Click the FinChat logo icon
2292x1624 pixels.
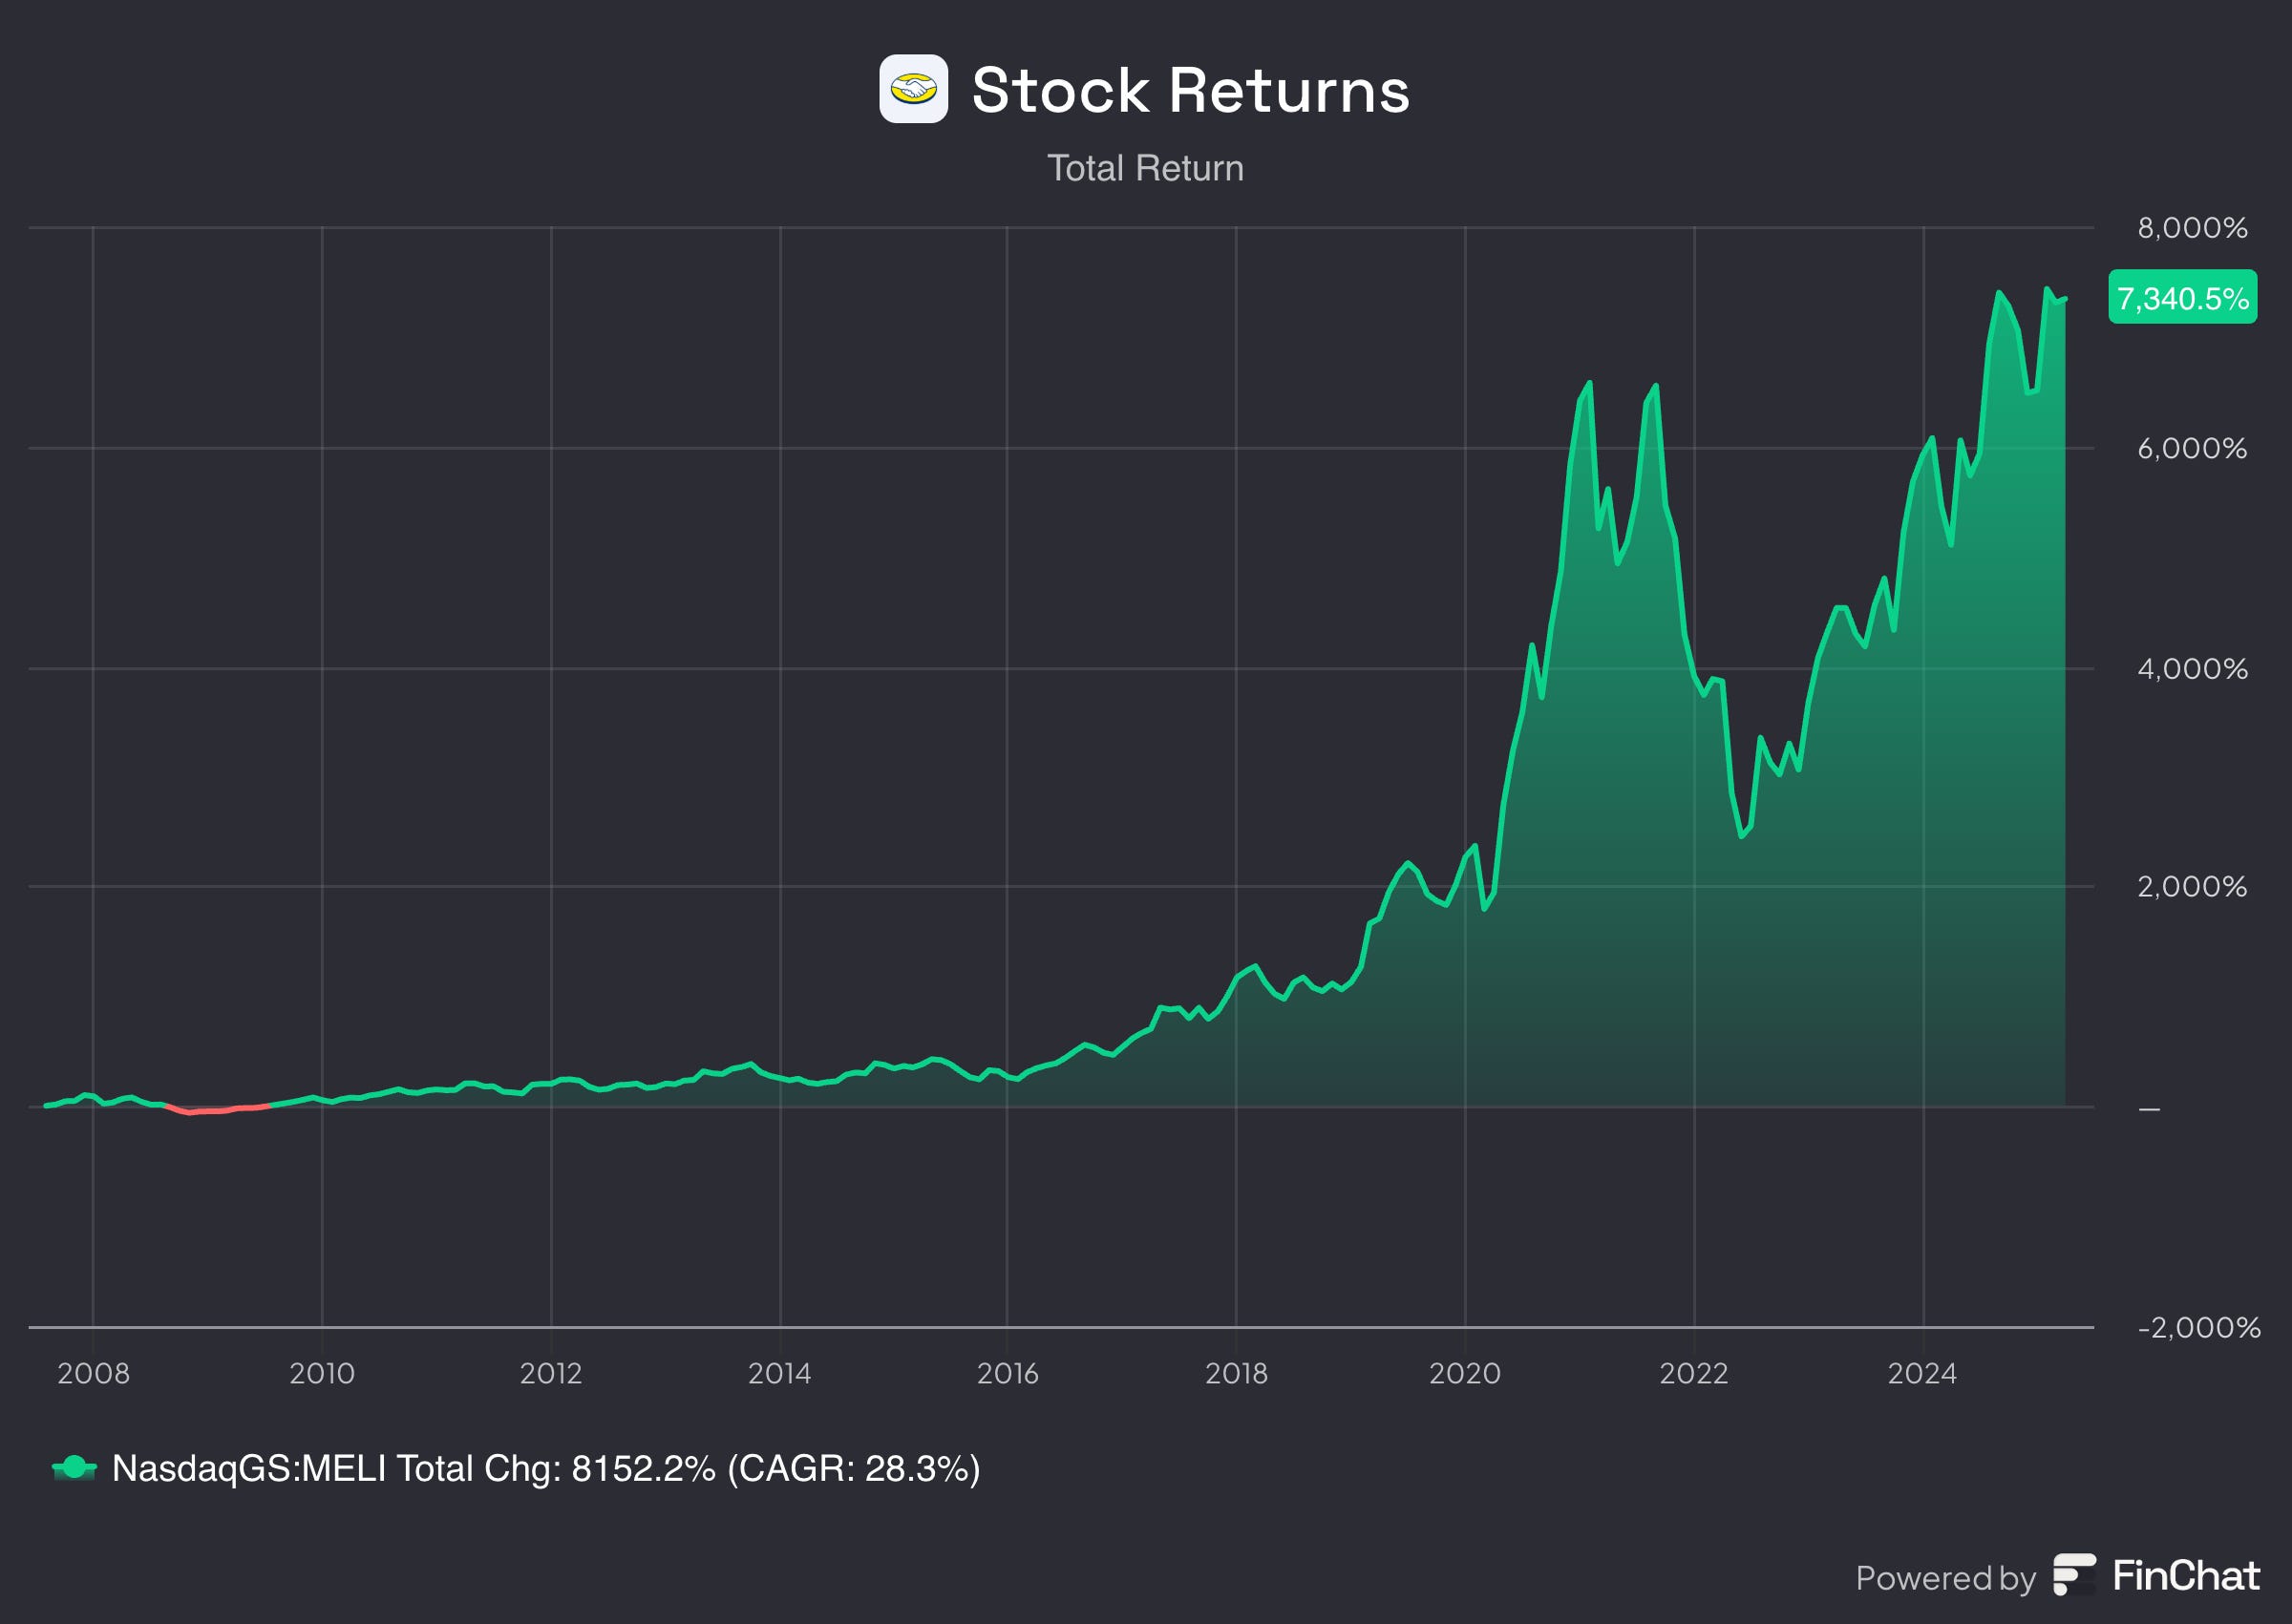[2074, 1575]
